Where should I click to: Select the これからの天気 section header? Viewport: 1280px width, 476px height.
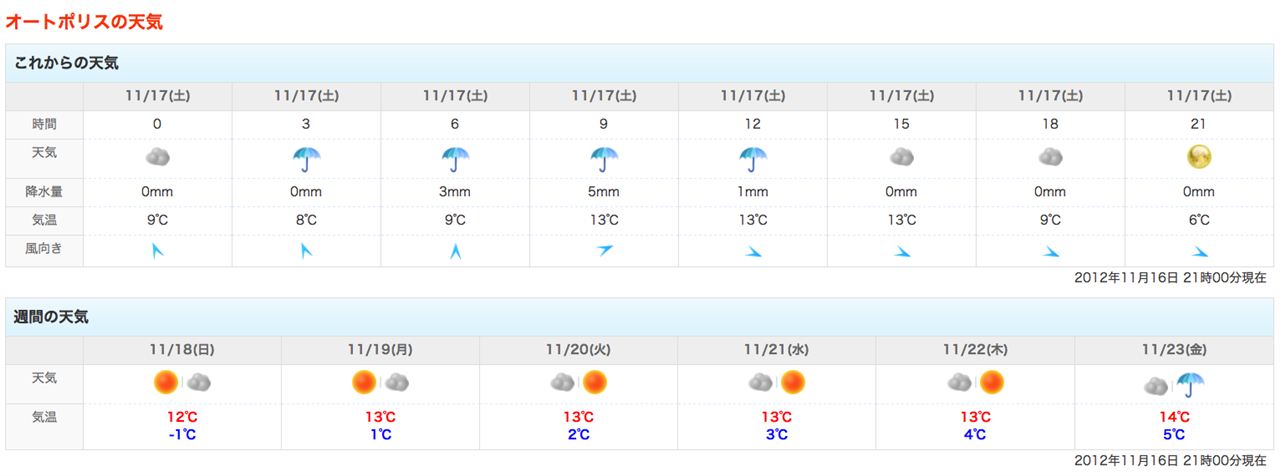(x=66, y=63)
